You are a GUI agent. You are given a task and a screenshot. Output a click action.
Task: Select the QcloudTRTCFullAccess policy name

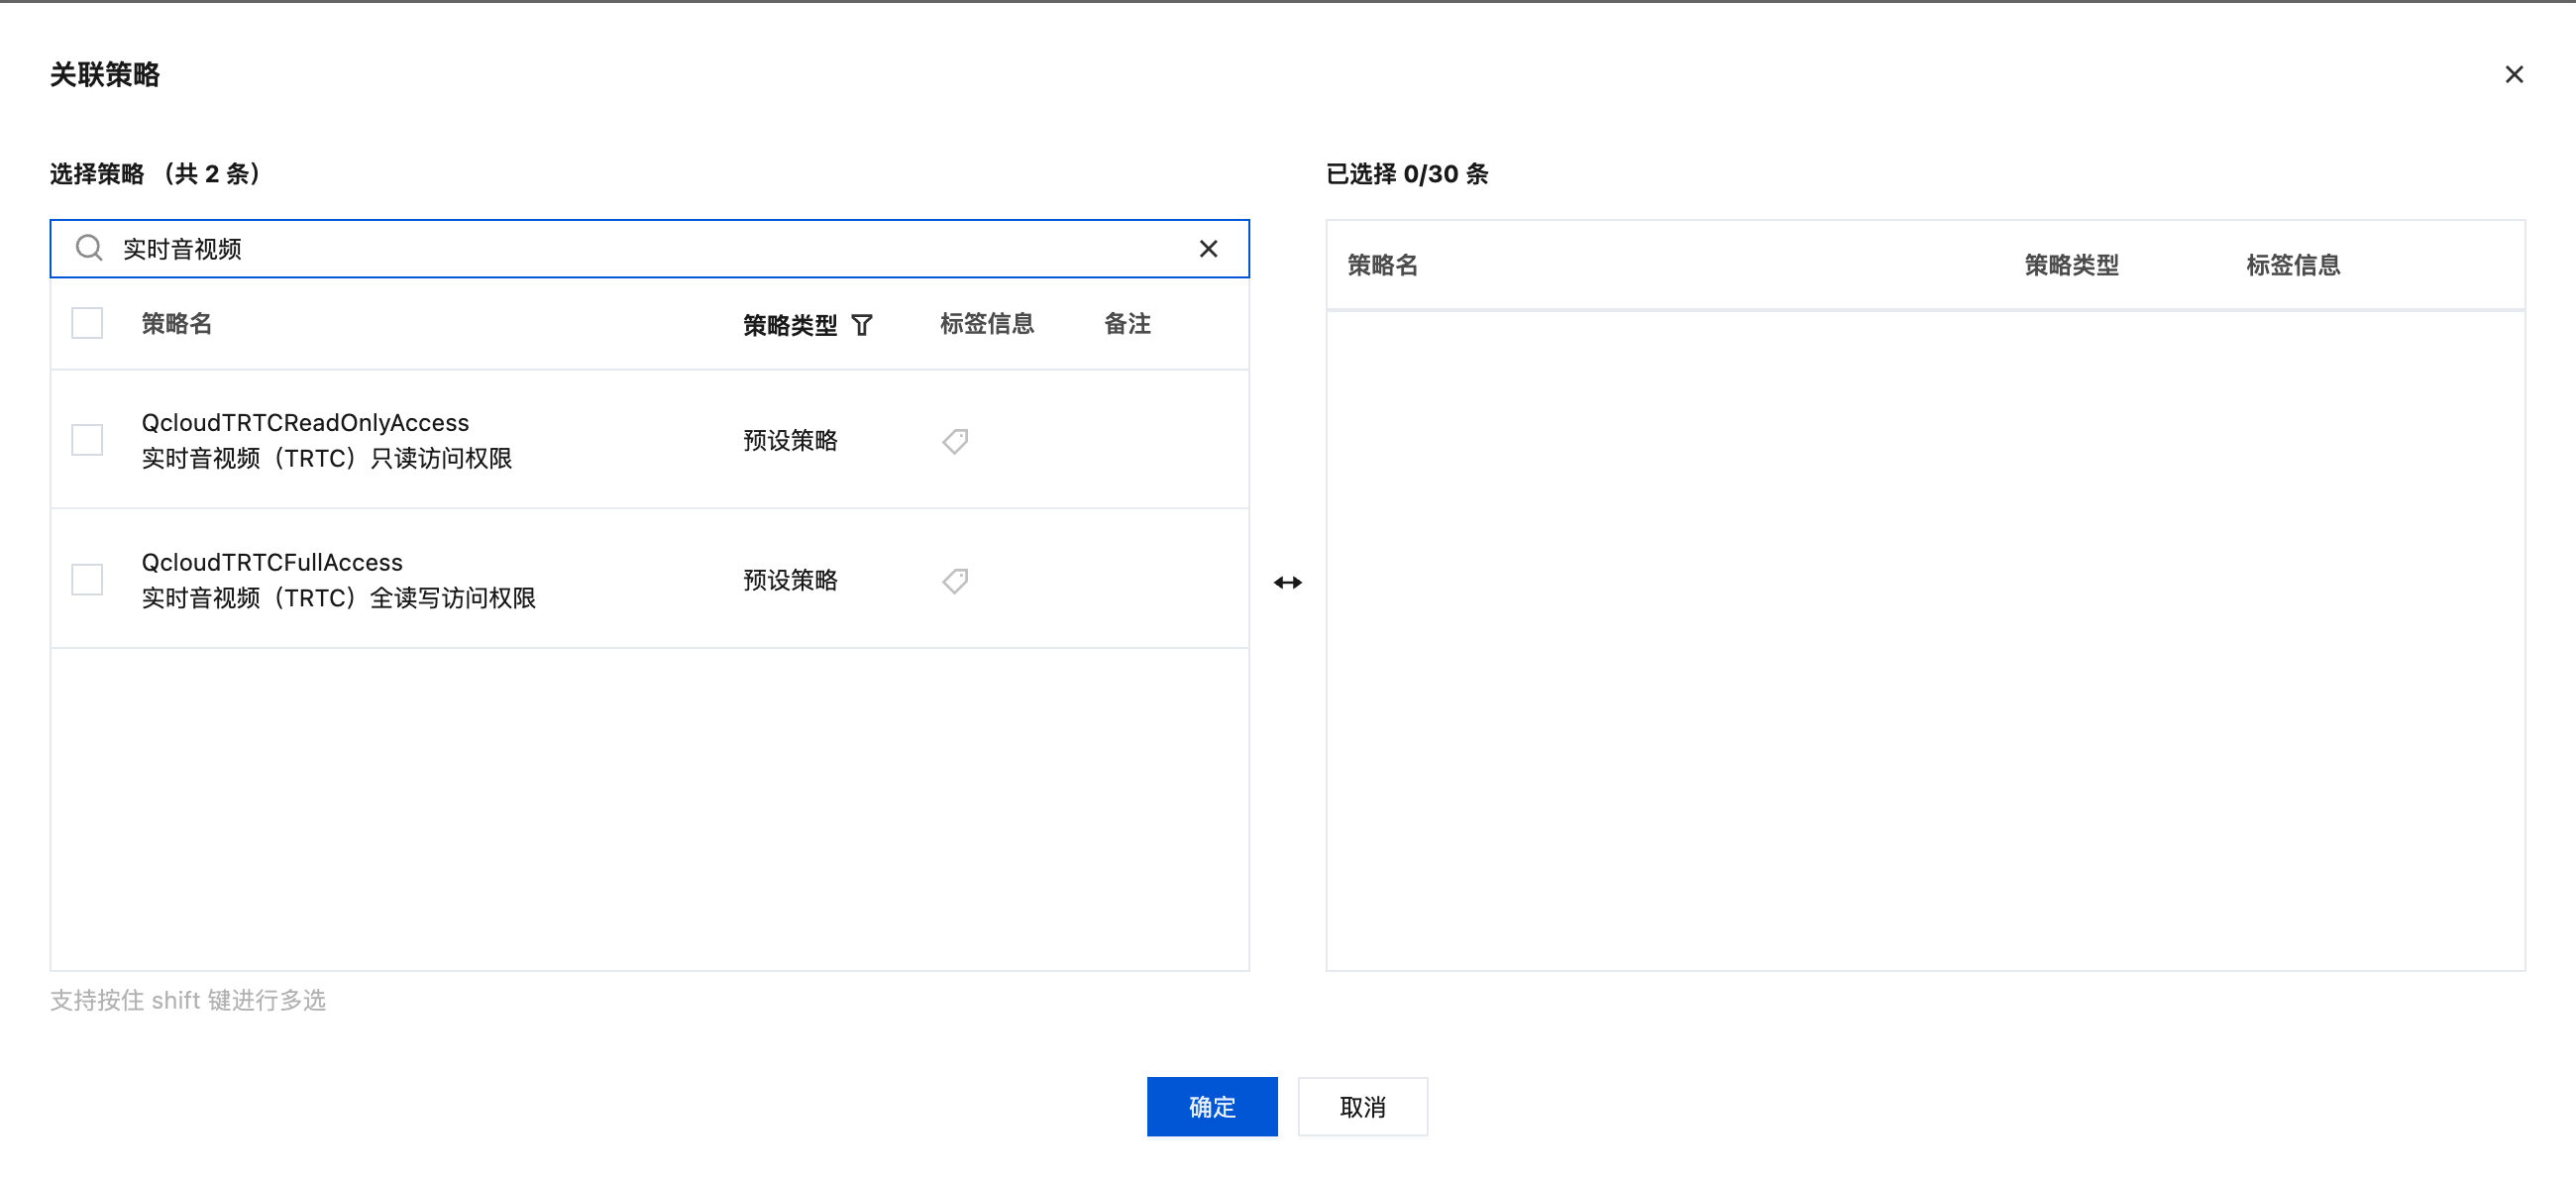(272, 563)
